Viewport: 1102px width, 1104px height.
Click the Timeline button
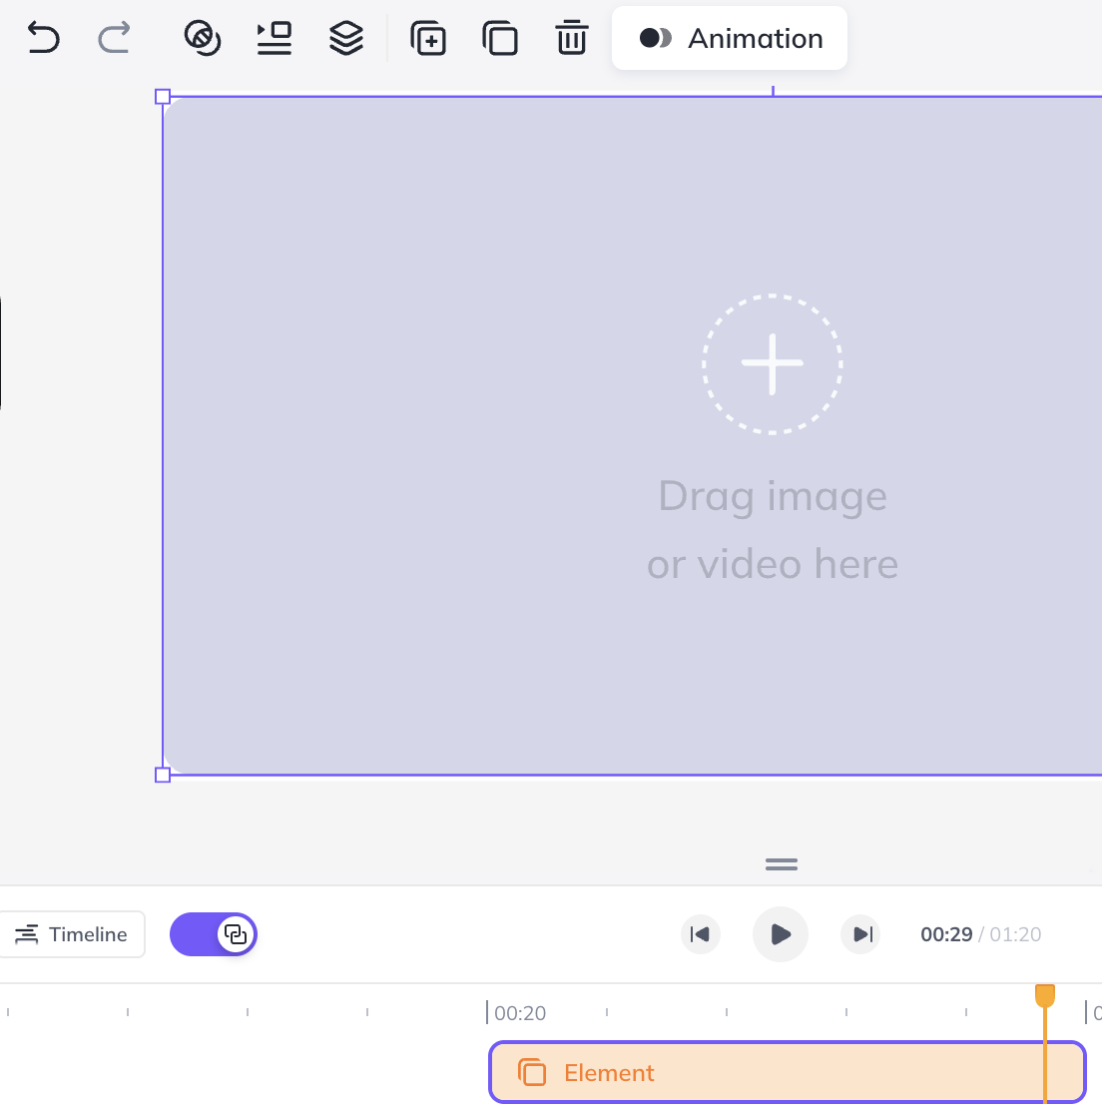(72, 934)
